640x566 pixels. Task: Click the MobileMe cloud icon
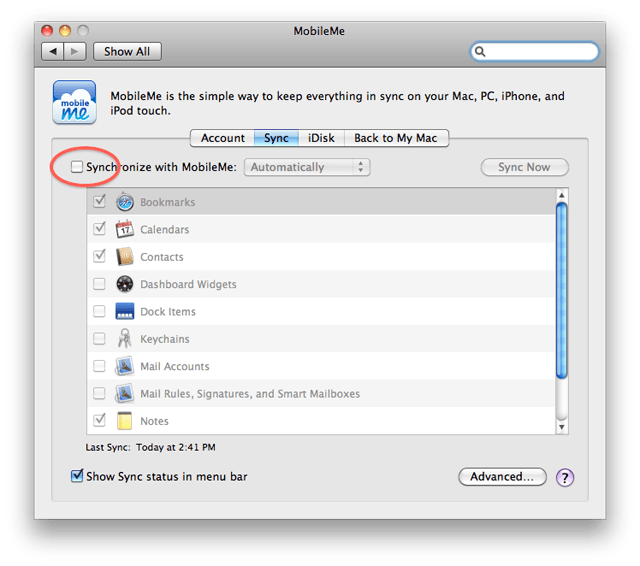point(74,102)
